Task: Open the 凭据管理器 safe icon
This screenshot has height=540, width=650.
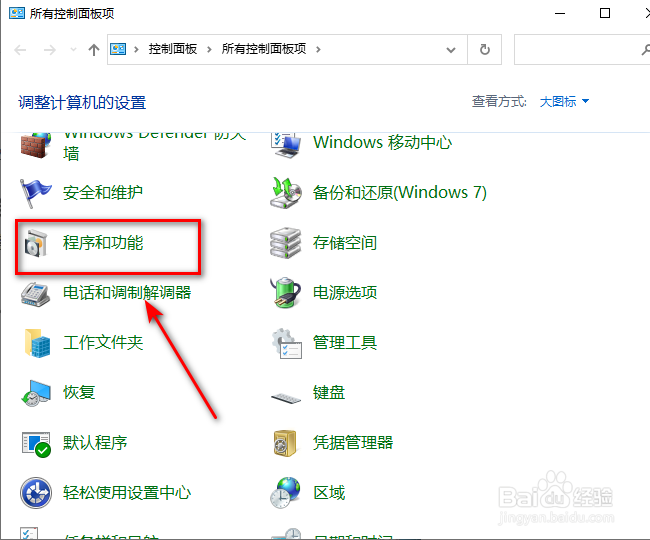Action: point(286,443)
